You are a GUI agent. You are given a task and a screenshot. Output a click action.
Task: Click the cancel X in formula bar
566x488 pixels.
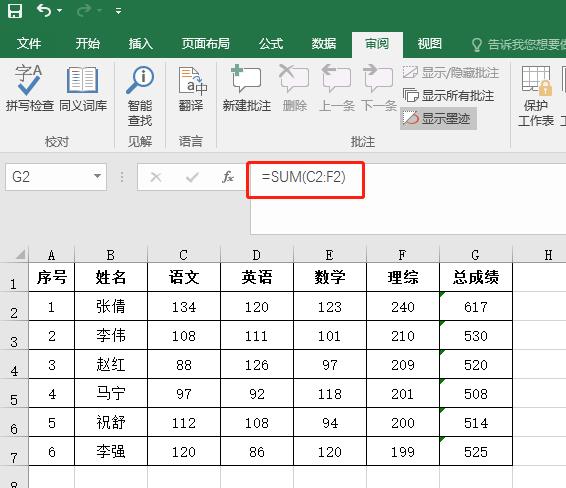(x=156, y=177)
